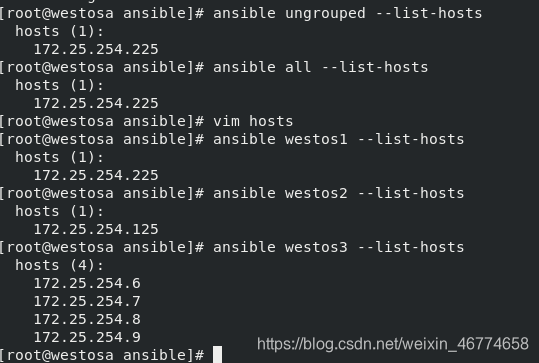Click the 'ansible all --list-hosts' command
The image size is (539, 363).
(x=320, y=67)
